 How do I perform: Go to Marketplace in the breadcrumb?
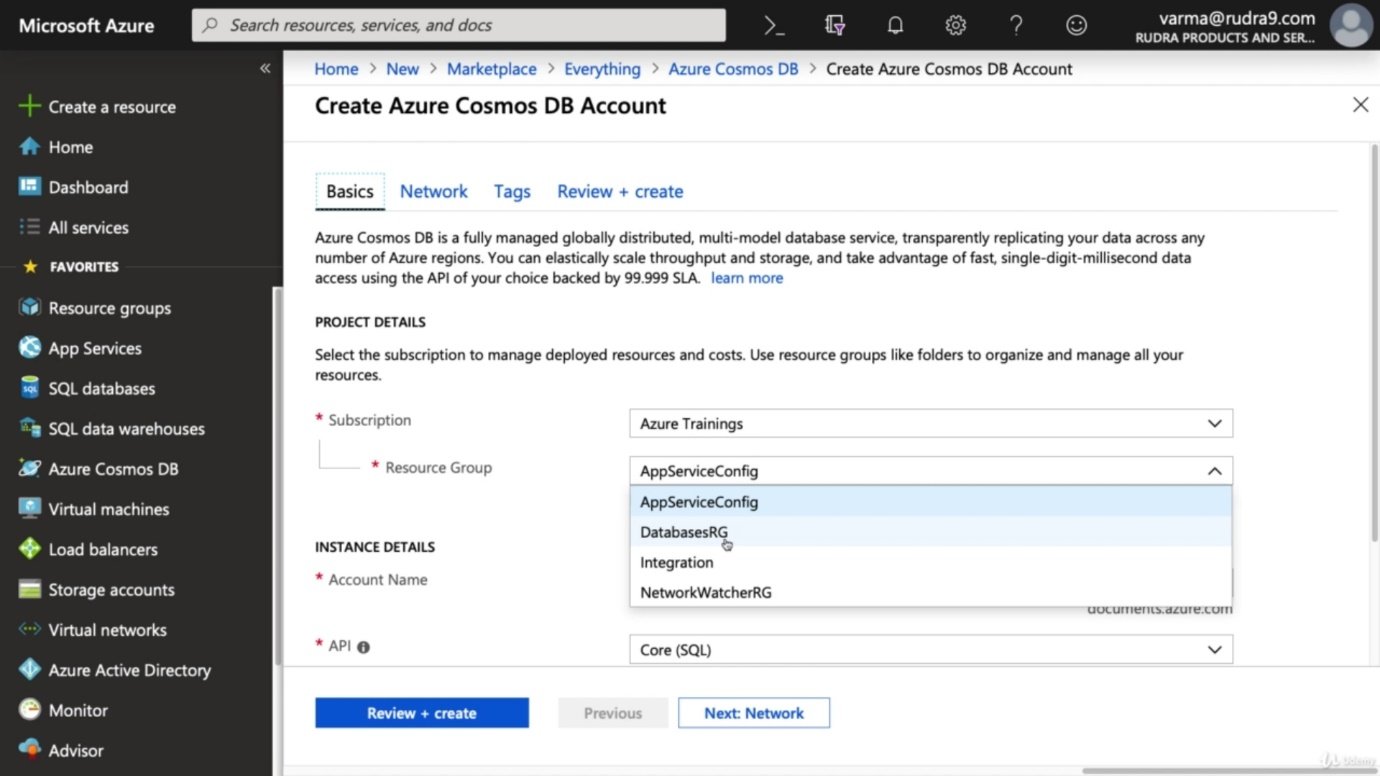point(492,69)
